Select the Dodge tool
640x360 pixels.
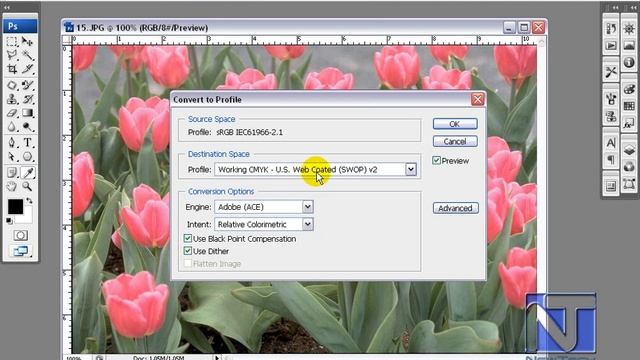27,127
